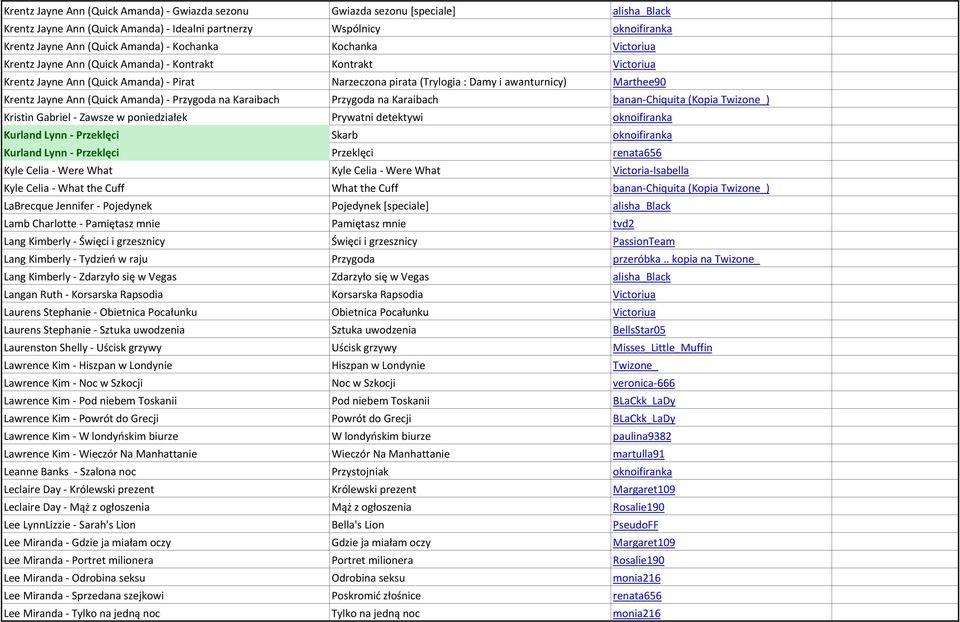Open Victoria-Isabella link

coord(650,171)
